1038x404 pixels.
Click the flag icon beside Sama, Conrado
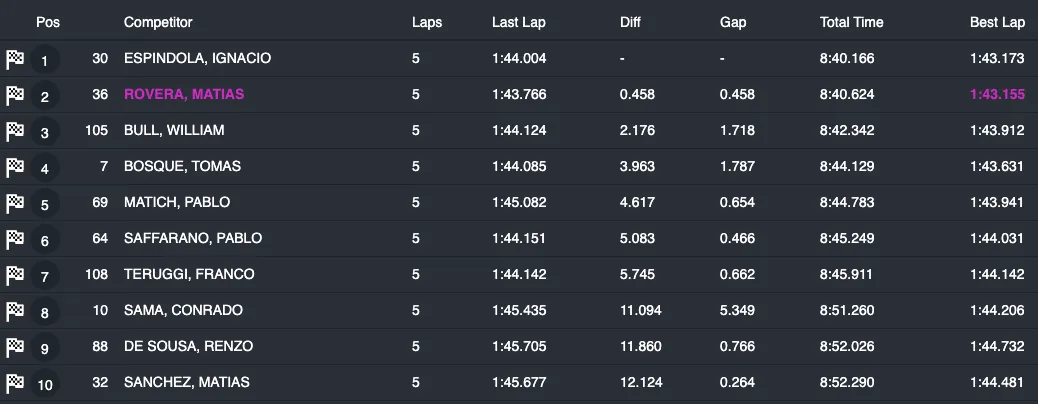pyautogui.click(x=15, y=311)
